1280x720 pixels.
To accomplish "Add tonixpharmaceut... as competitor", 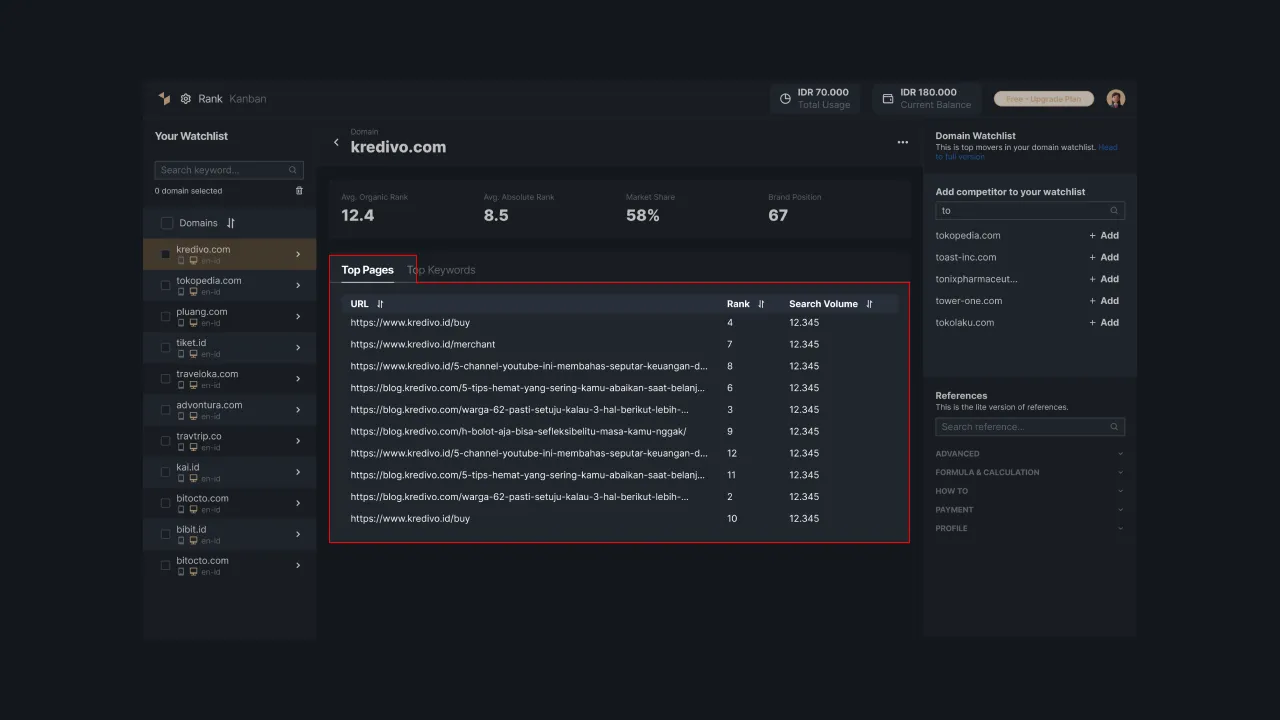I will point(1104,279).
